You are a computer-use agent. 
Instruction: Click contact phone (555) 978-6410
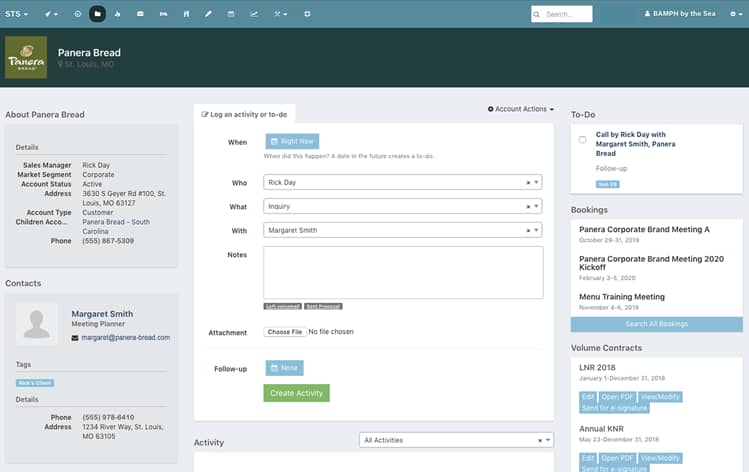108,418
